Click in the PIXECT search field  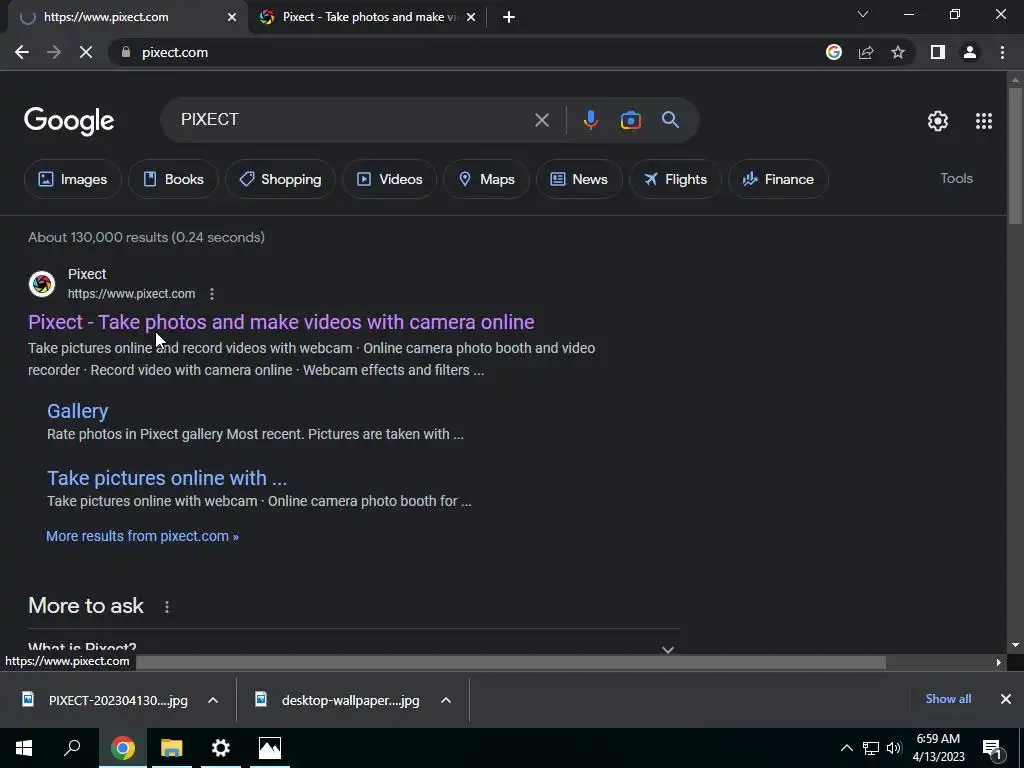pos(353,120)
